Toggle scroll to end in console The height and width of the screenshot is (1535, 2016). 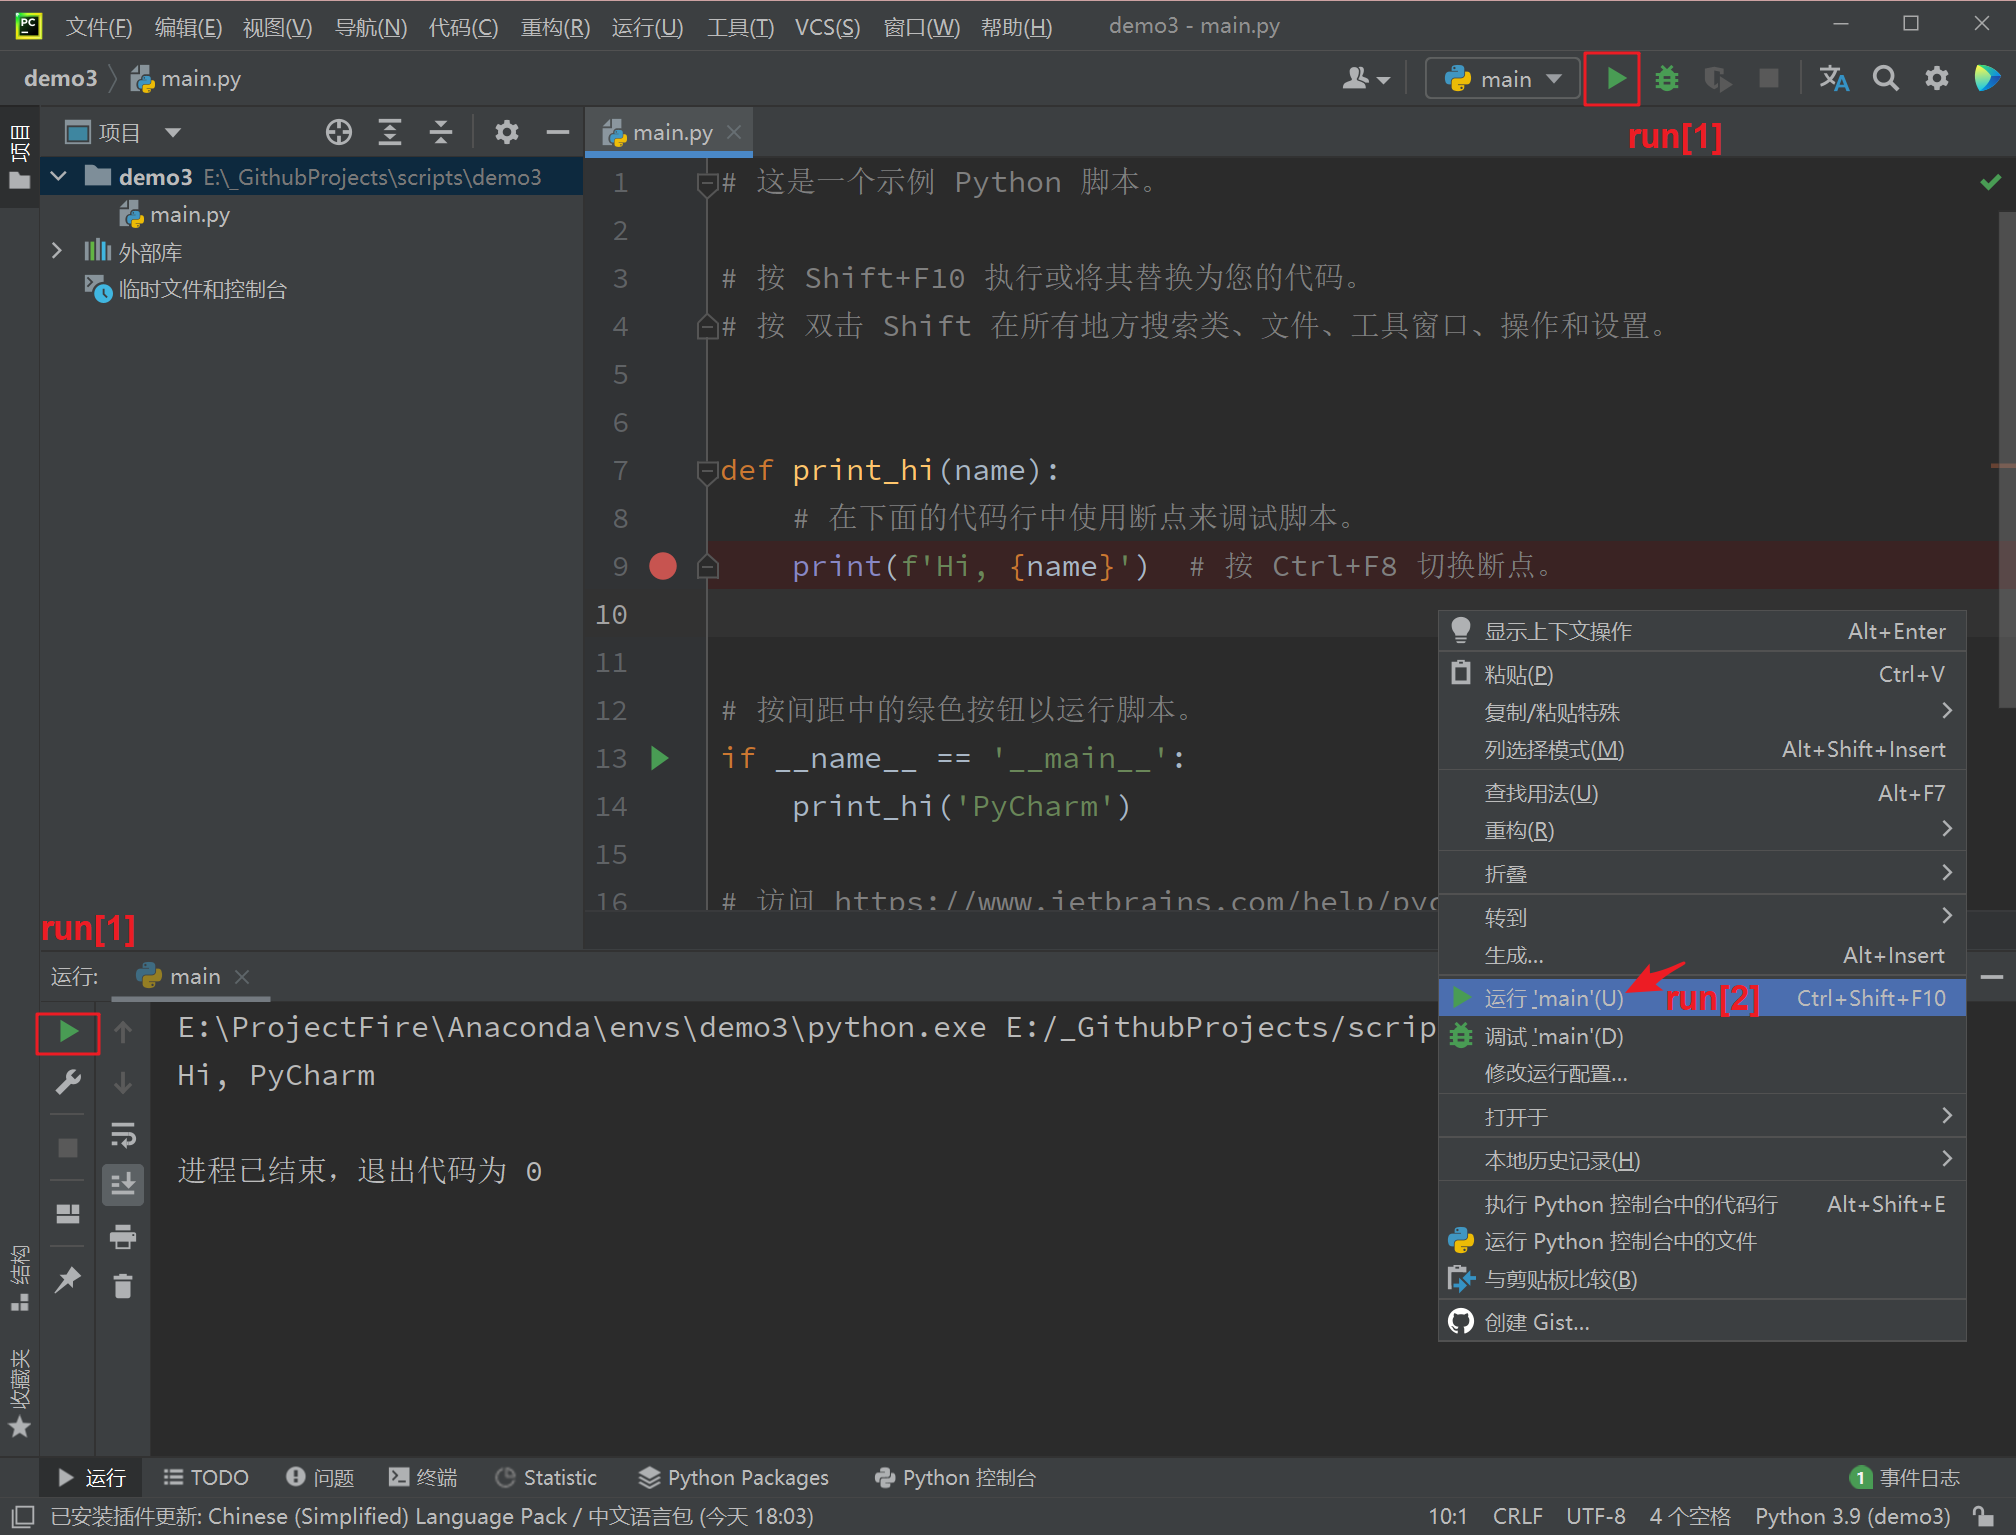(x=123, y=1185)
